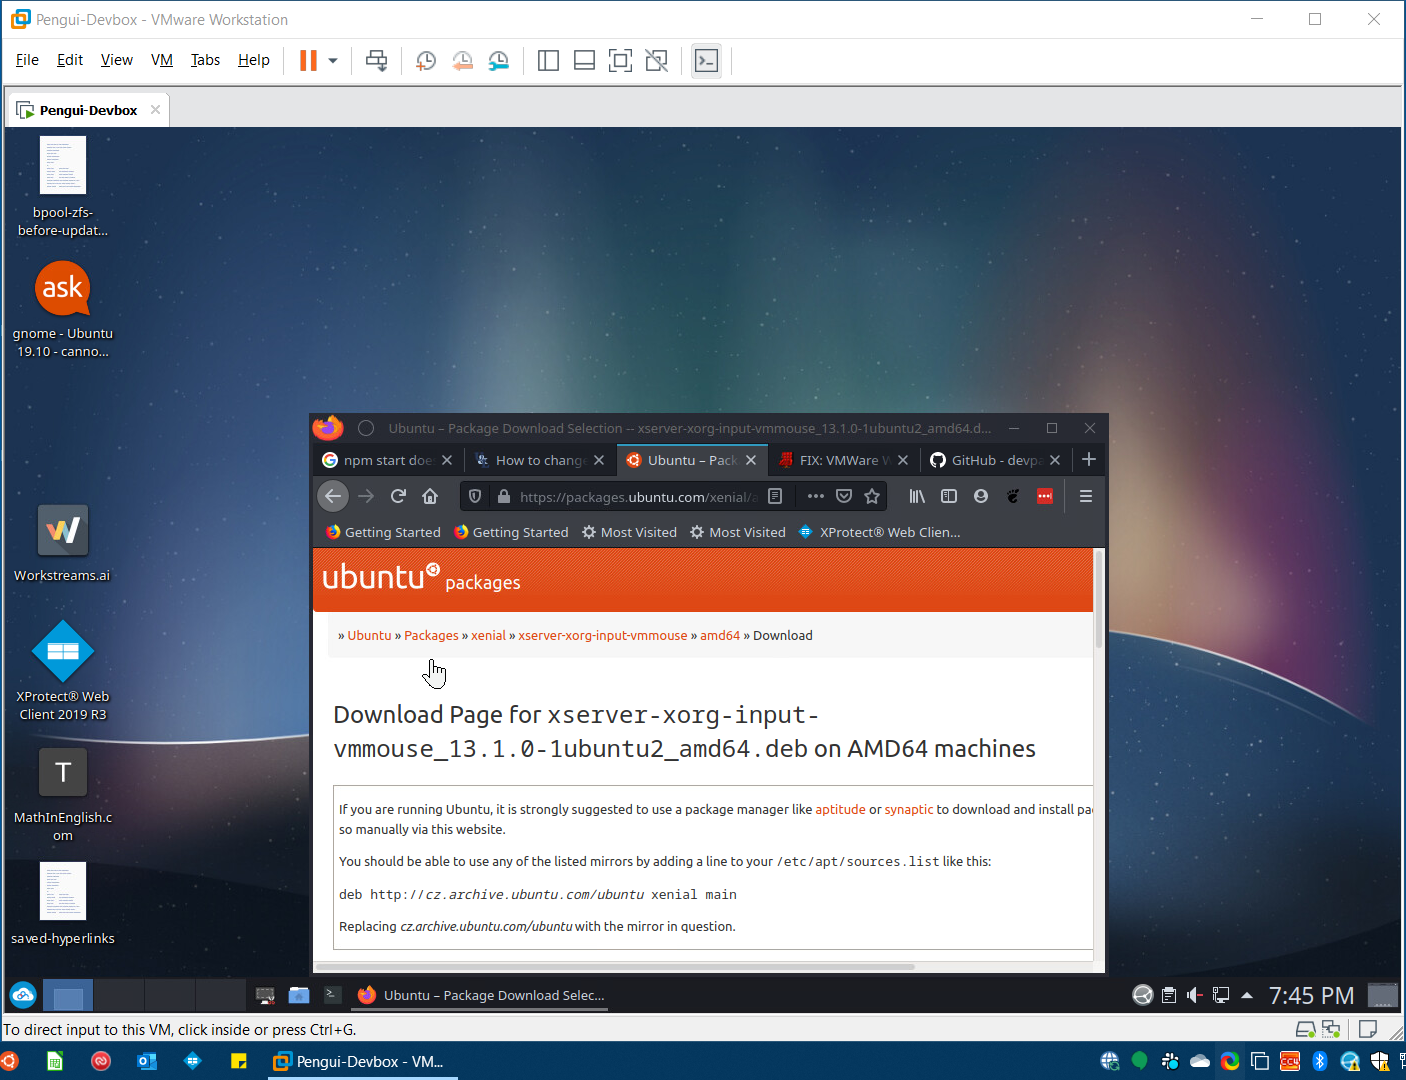Screen dimensions: 1406x1080
Task: Open the bpool-zfs-before-updat desktop file
Action: [63, 188]
